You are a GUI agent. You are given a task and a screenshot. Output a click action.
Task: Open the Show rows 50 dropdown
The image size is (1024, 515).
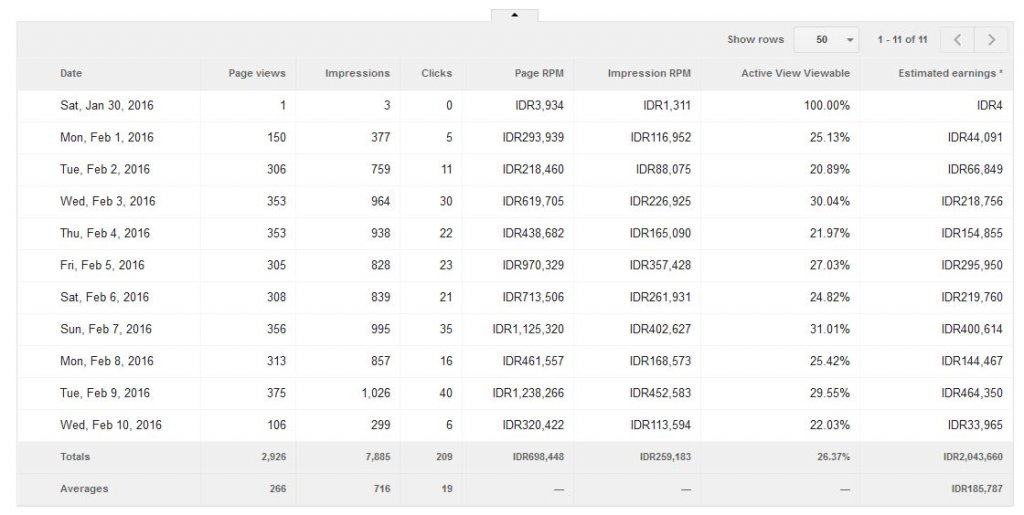(826, 40)
